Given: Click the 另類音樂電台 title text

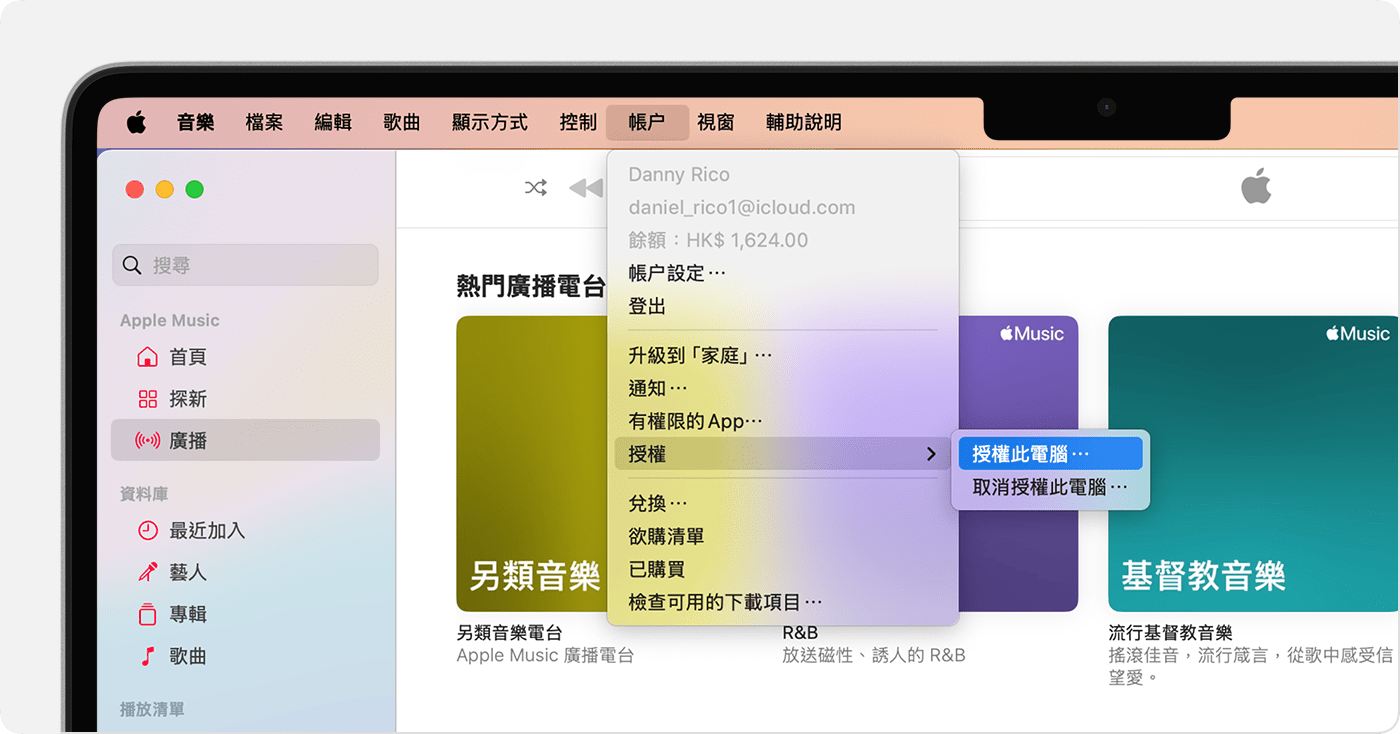Looking at the screenshot, I should click(510, 633).
